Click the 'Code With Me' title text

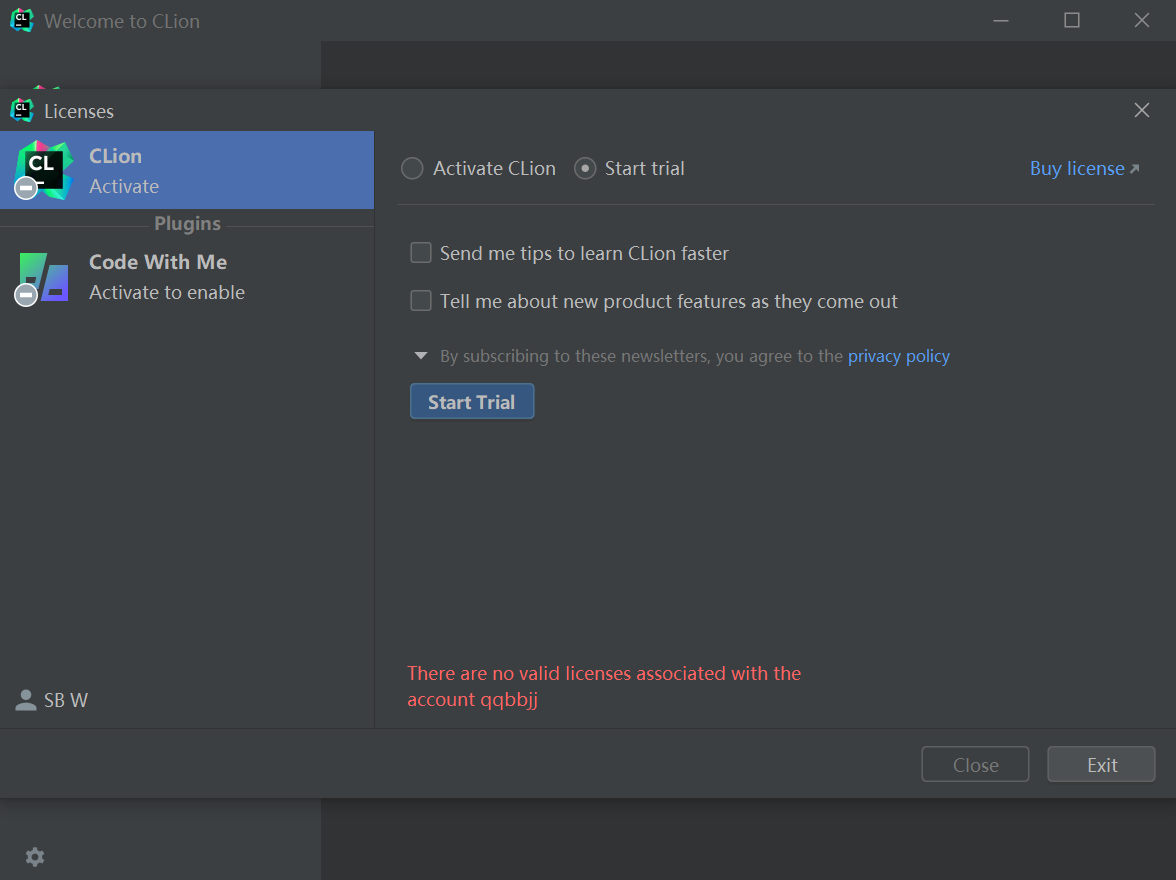click(158, 262)
